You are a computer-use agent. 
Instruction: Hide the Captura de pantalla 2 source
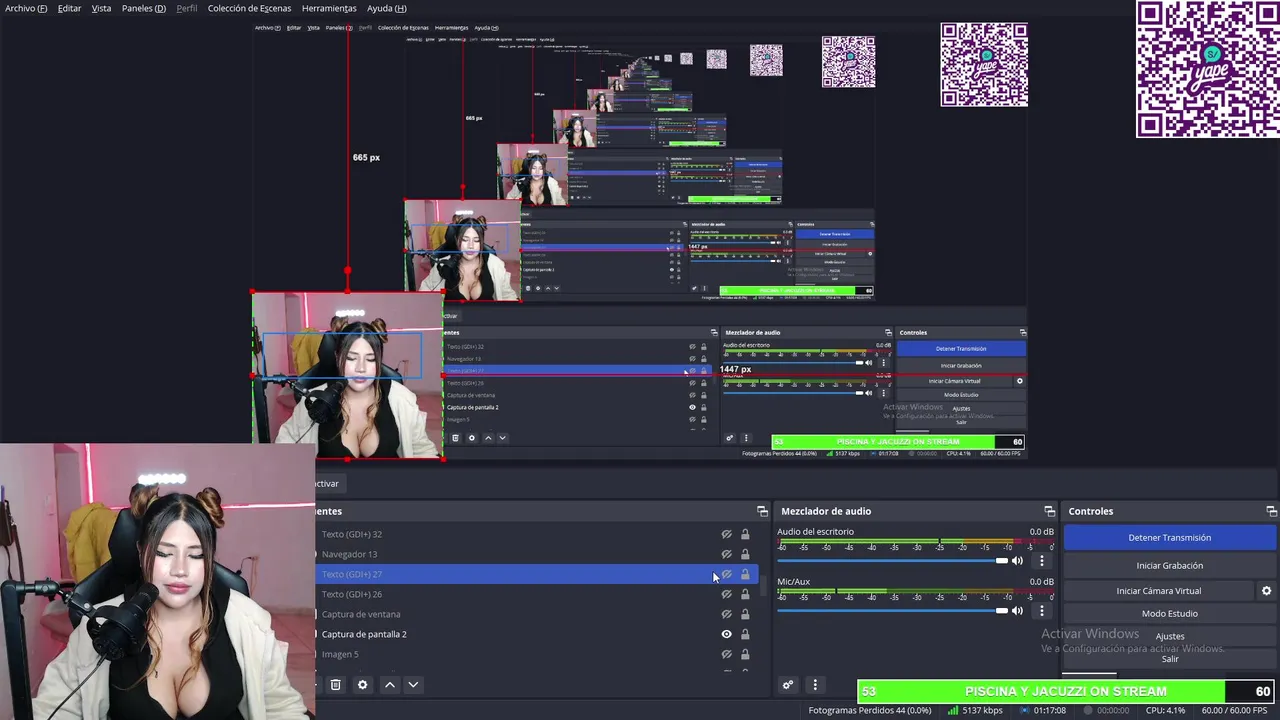tap(727, 634)
